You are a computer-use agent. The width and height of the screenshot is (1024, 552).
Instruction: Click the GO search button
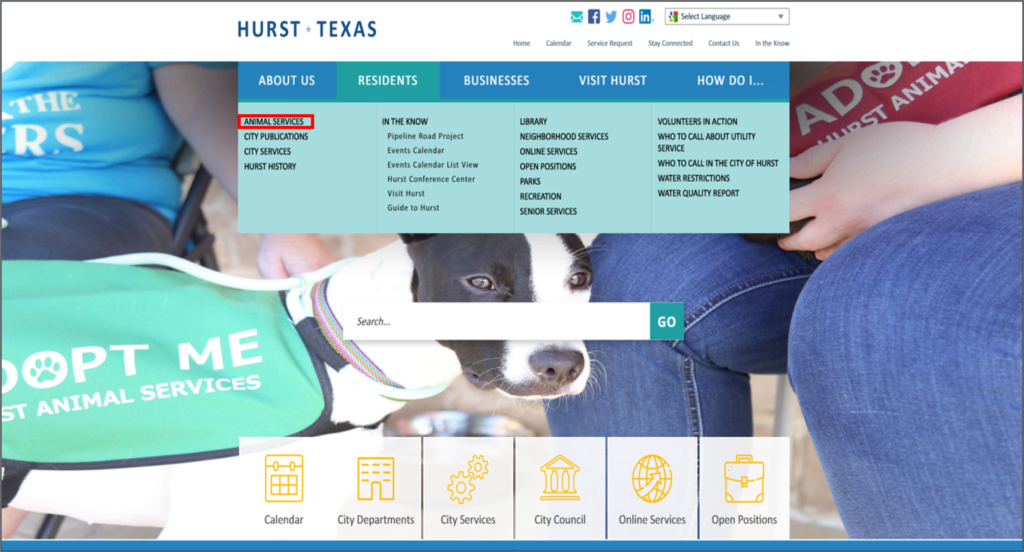667,321
